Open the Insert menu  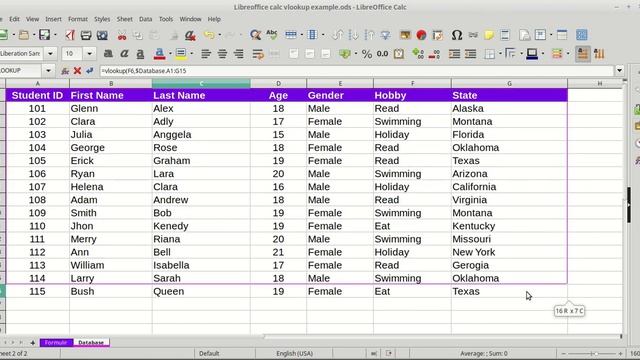click(53, 19)
